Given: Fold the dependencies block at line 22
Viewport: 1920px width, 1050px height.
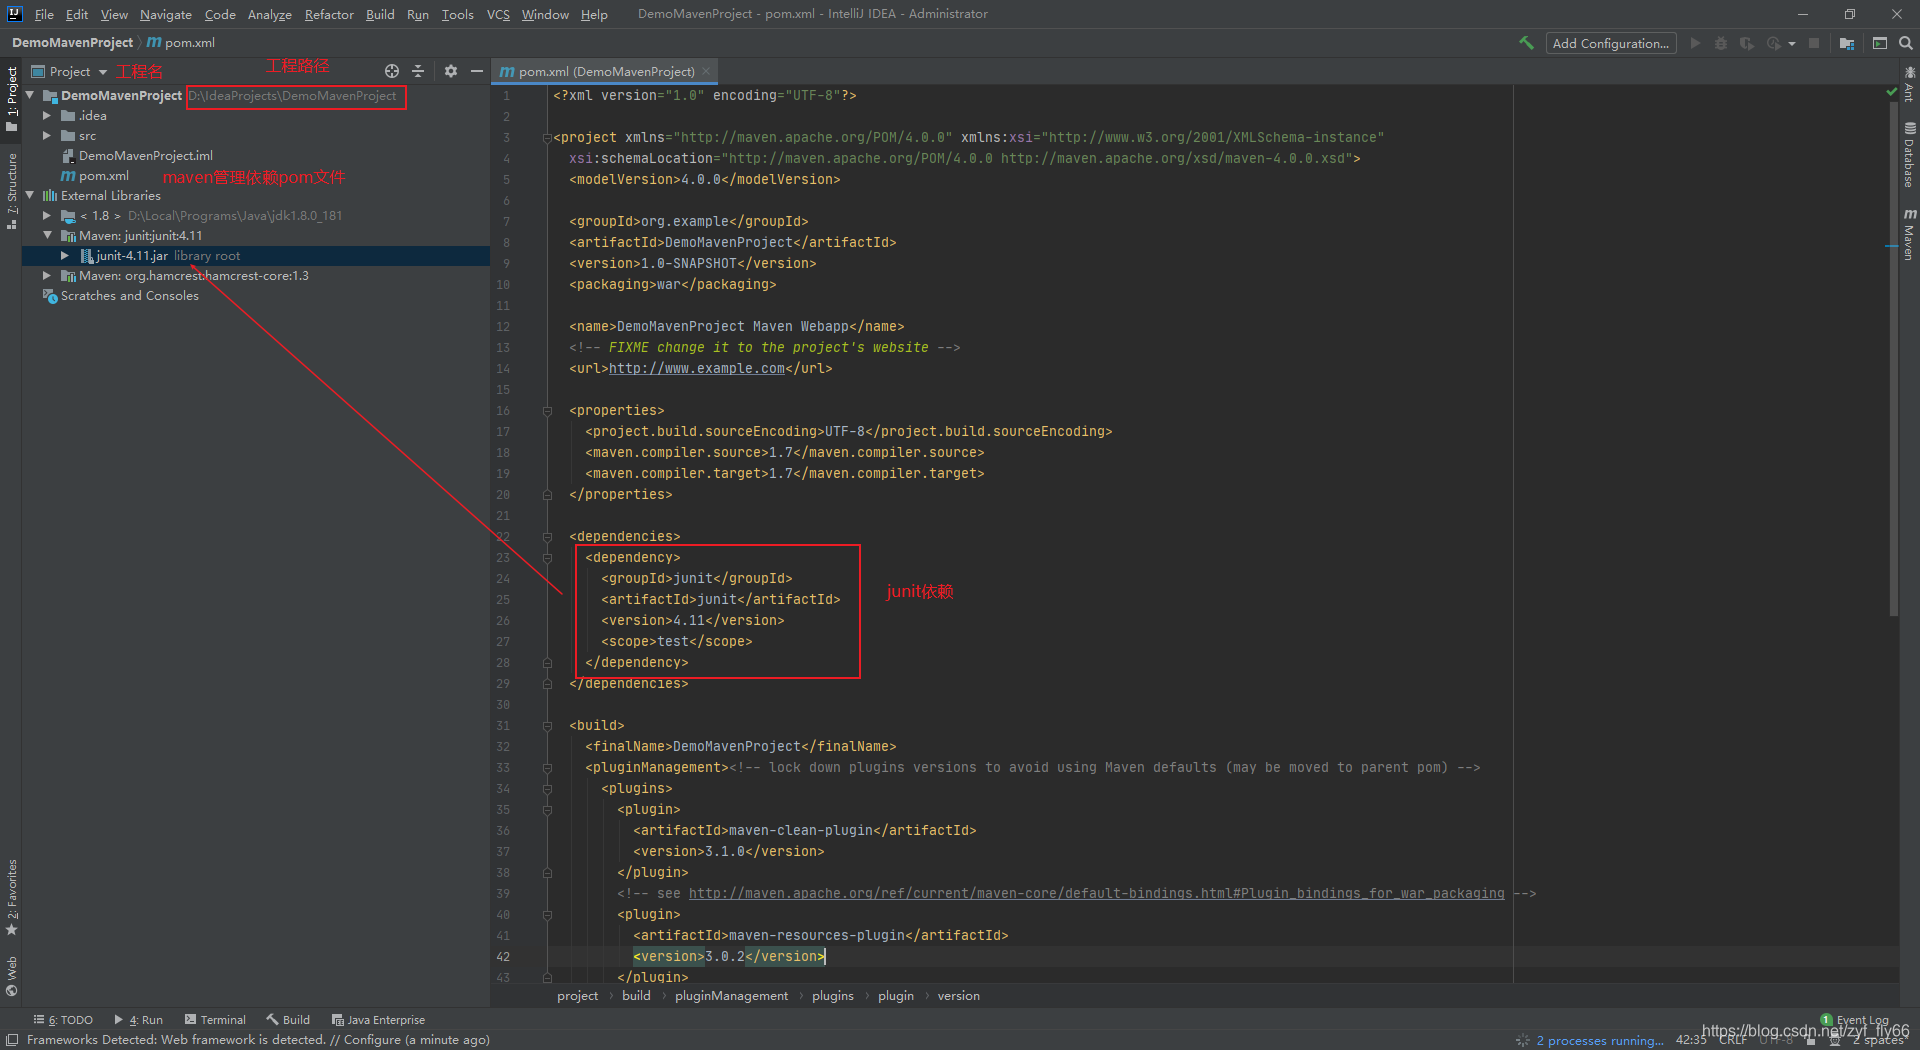Looking at the screenshot, I should click(547, 537).
